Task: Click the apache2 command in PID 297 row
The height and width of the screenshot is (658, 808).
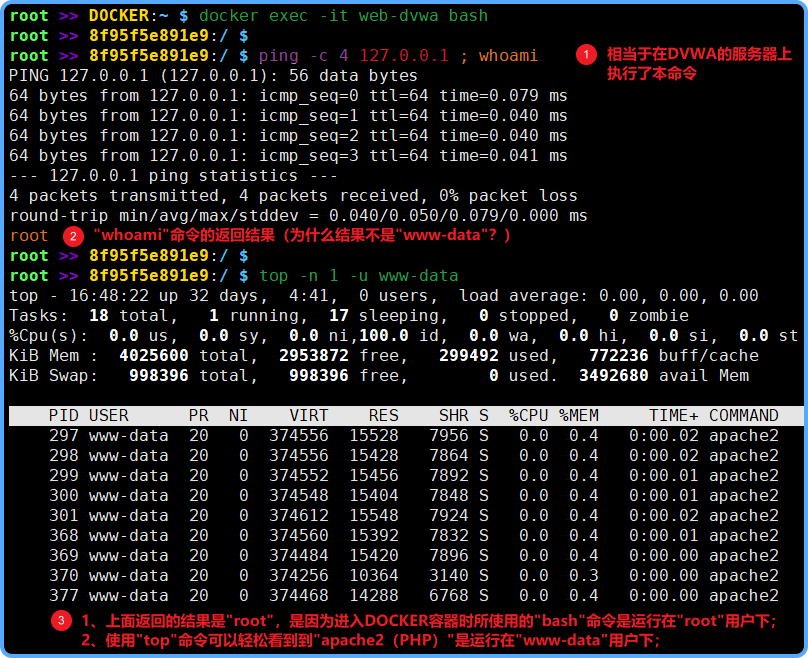Action: pos(744,436)
